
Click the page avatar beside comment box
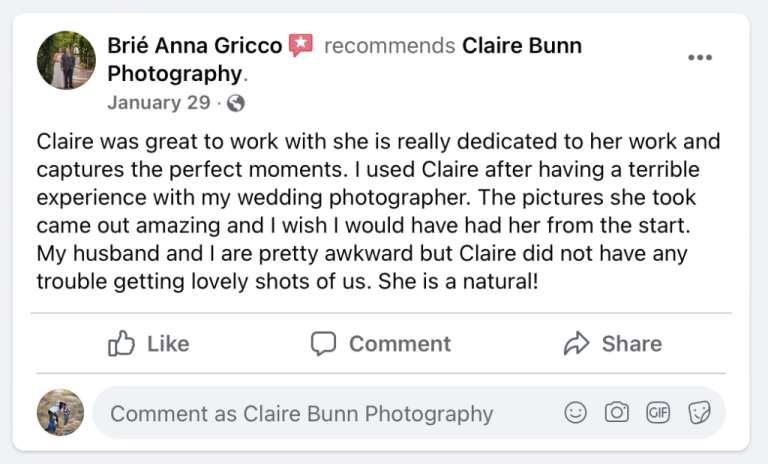tap(60, 412)
